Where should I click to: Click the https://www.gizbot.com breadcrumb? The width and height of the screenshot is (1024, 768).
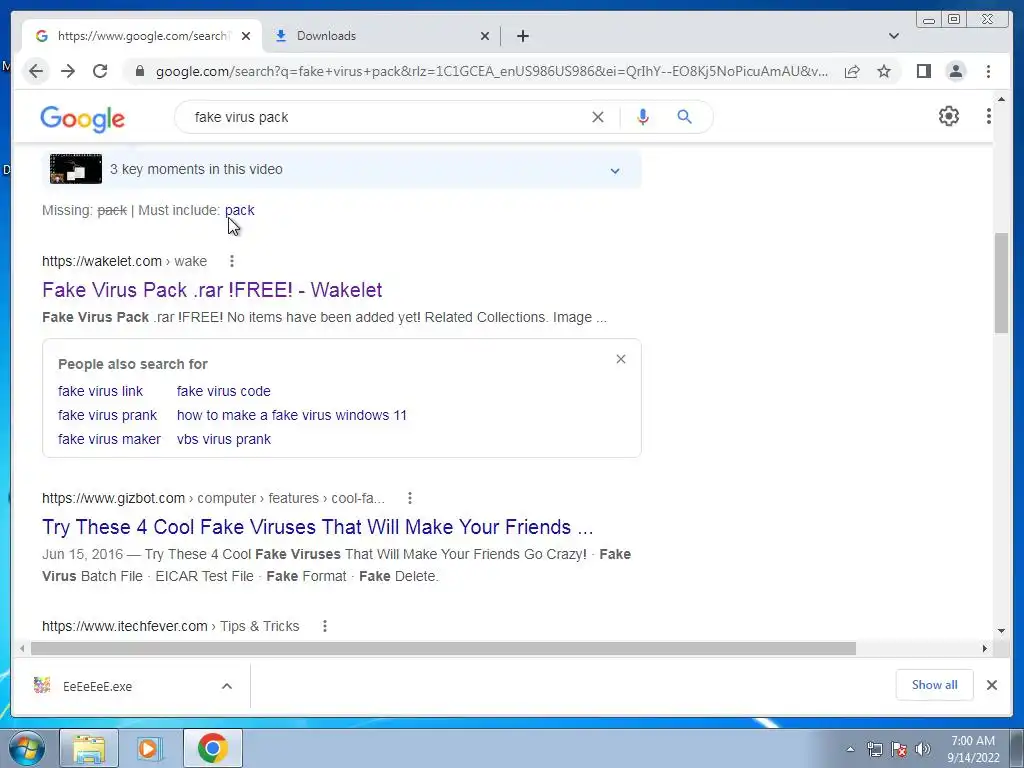pos(114,498)
